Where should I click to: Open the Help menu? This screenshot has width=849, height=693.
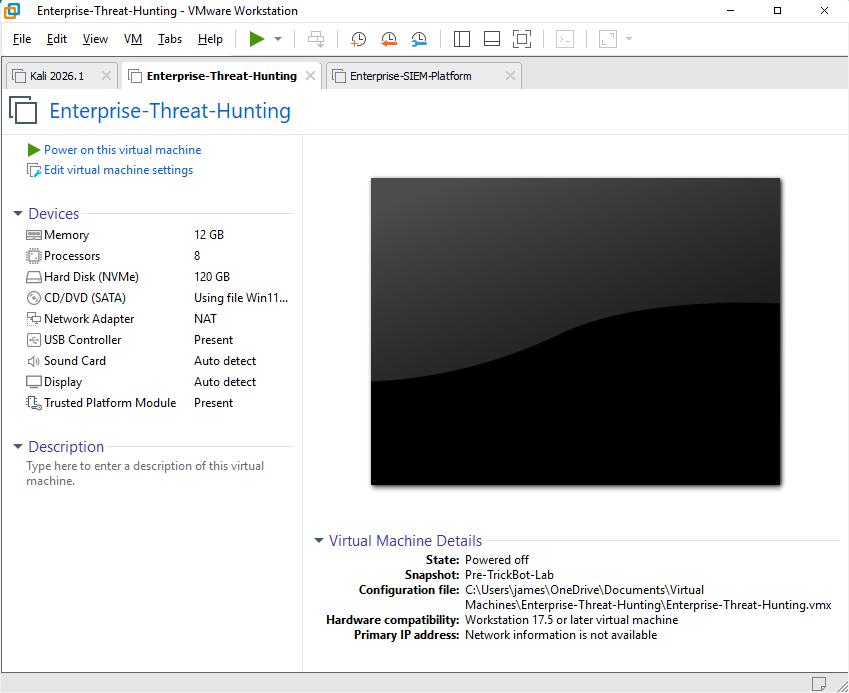coord(210,39)
